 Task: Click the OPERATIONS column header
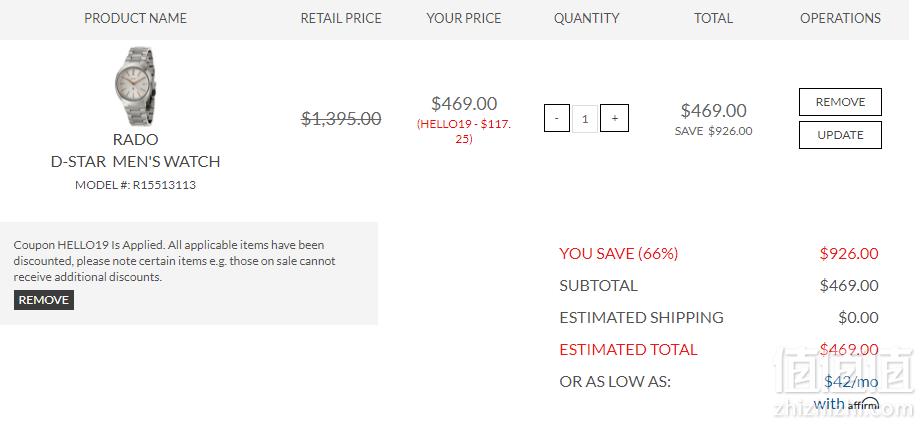840,18
